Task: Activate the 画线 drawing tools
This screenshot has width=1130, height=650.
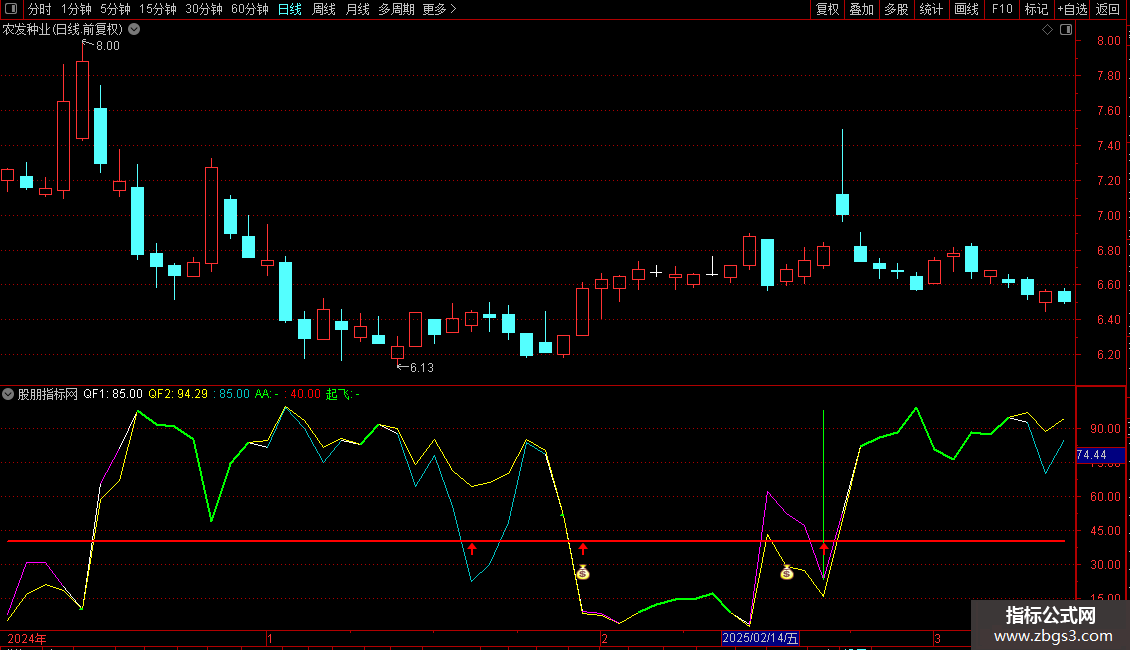Action: 966,9
